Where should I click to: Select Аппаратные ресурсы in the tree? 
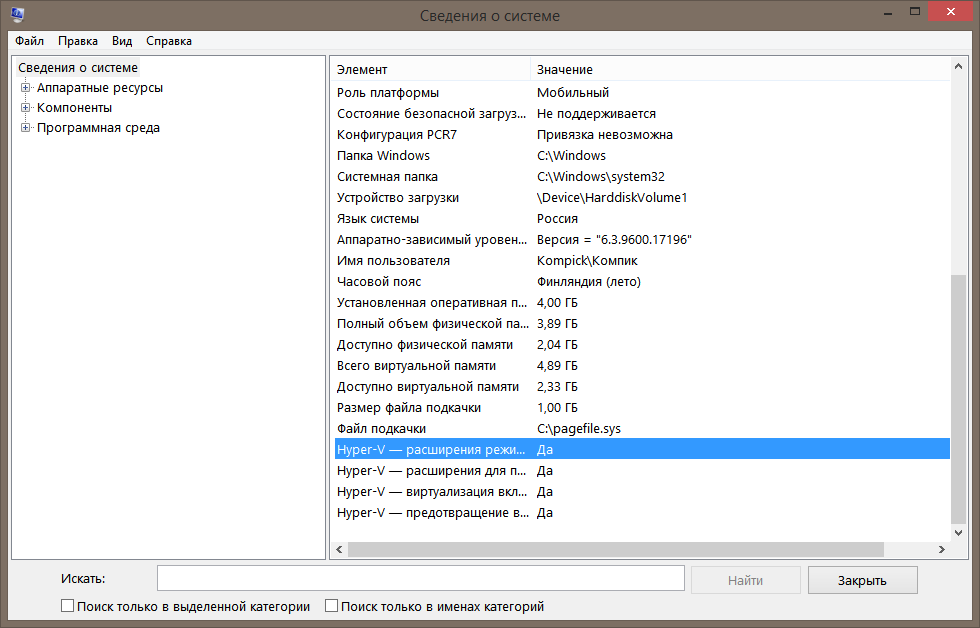click(x=100, y=87)
